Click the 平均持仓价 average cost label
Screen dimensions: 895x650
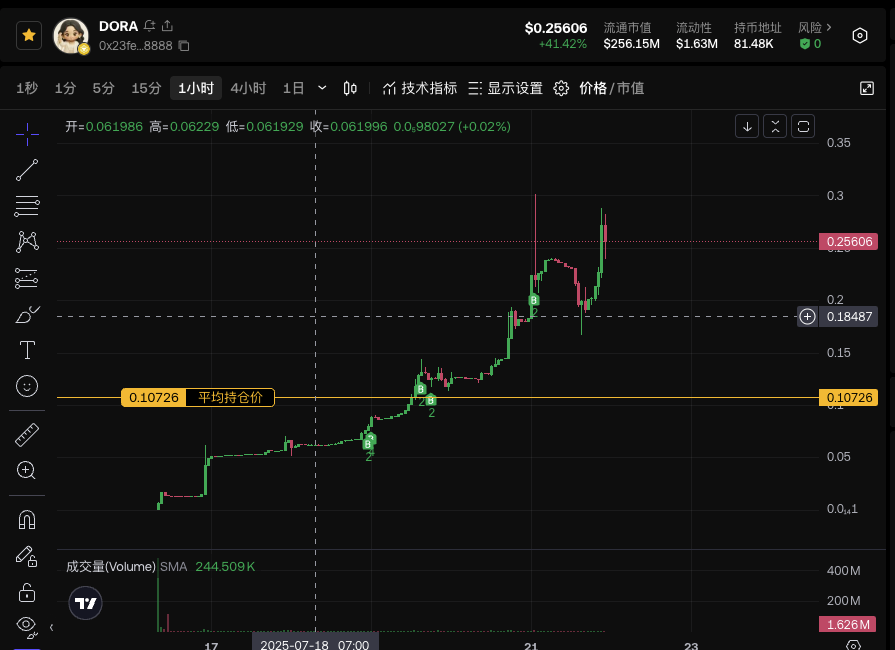coord(230,397)
